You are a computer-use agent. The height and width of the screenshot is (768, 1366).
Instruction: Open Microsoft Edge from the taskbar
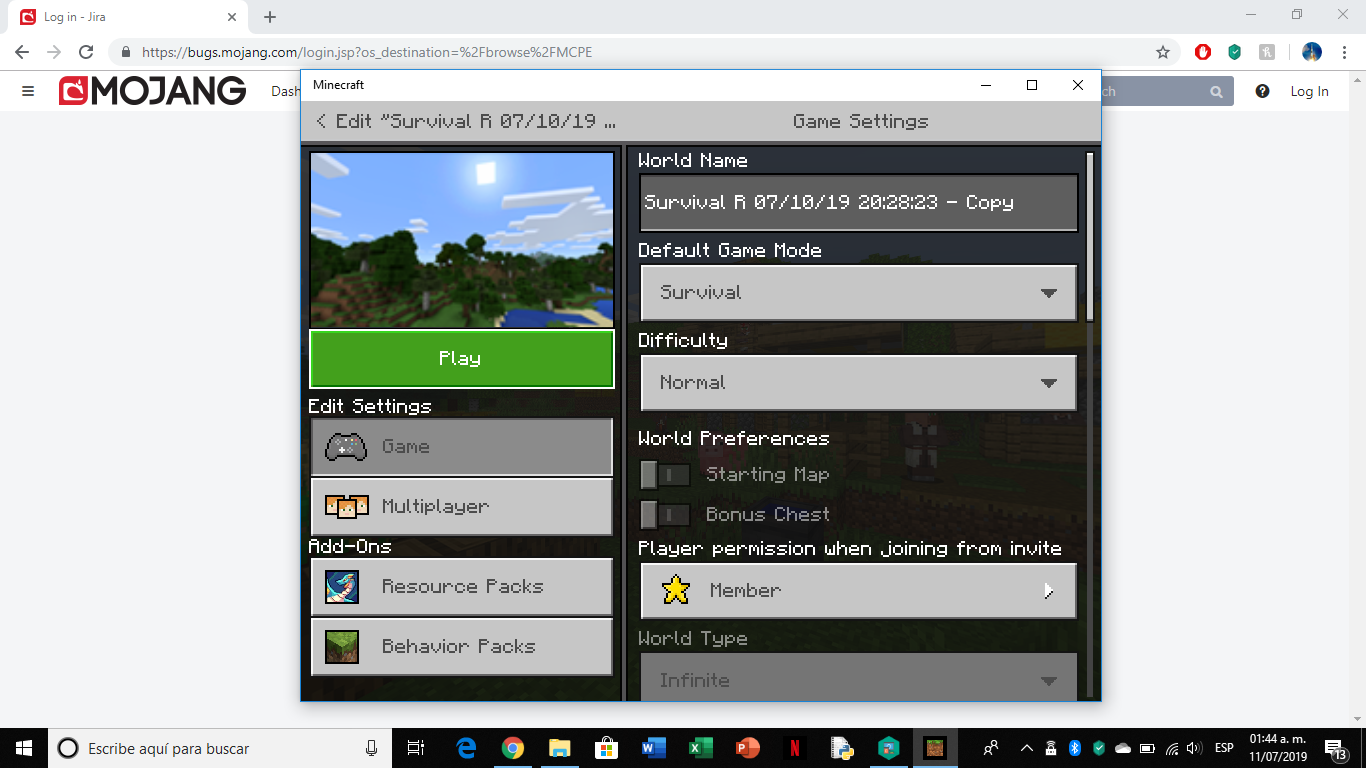466,748
